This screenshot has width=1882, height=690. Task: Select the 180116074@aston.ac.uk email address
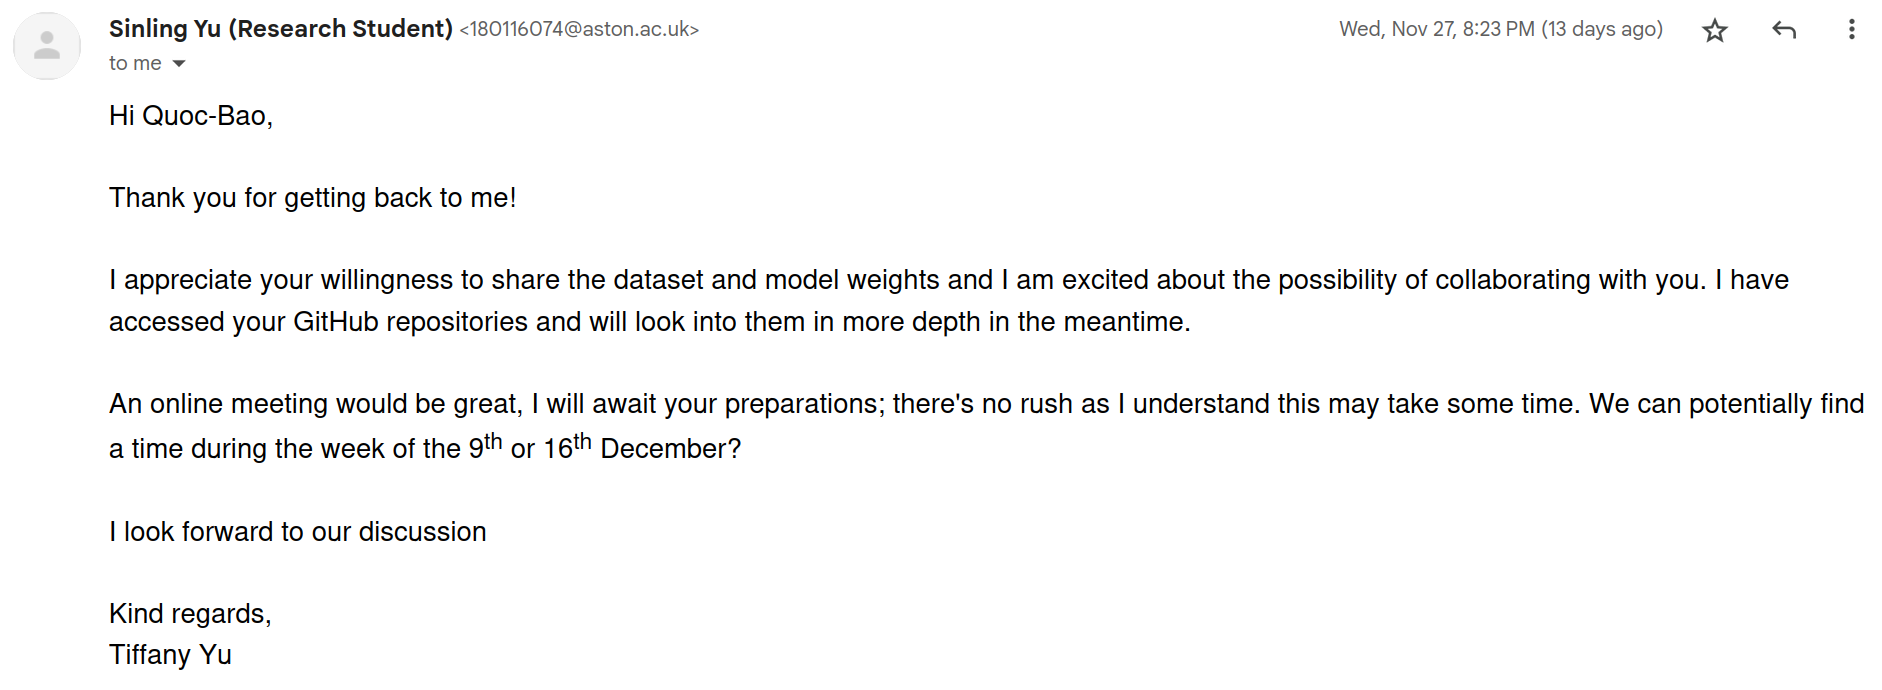[x=579, y=30]
